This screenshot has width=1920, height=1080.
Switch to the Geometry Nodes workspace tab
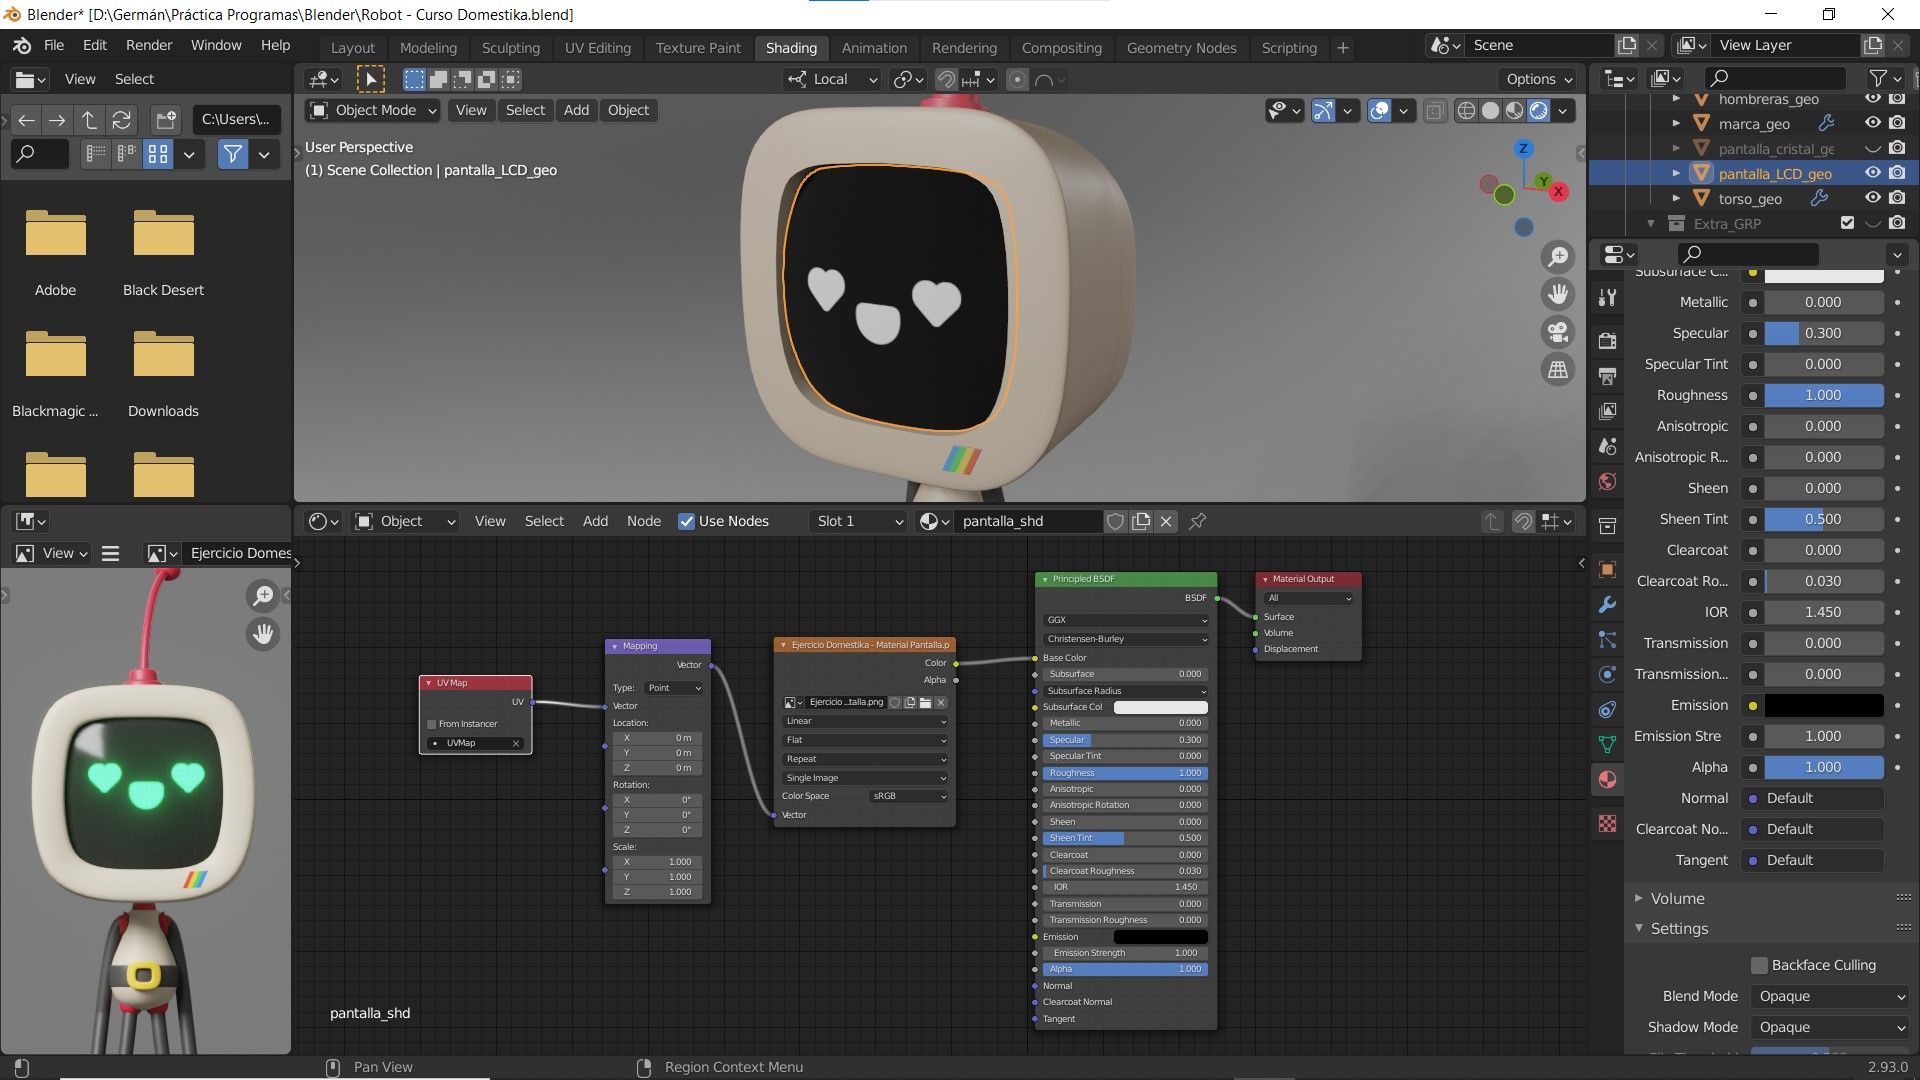click(x=1181, y=47)
